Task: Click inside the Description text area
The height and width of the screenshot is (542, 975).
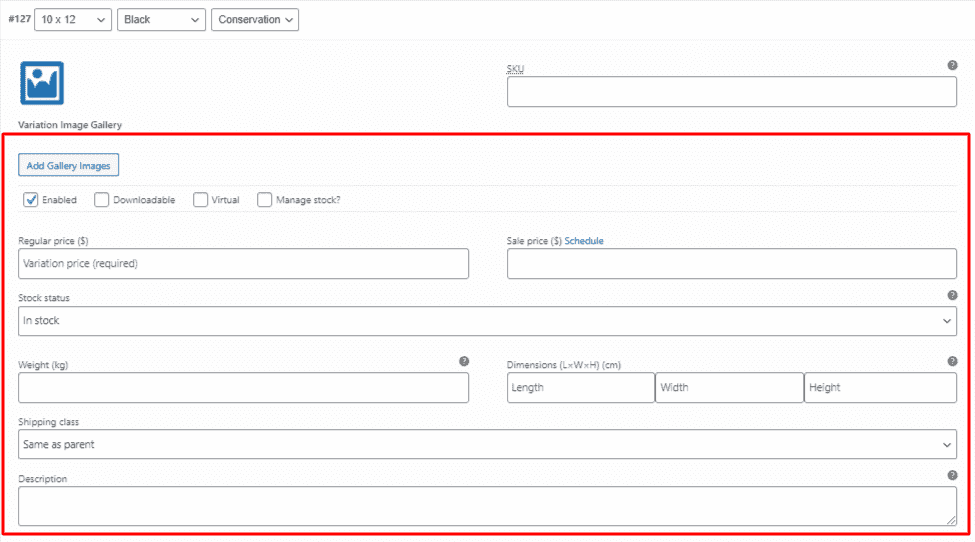Action: click(488, 506)
